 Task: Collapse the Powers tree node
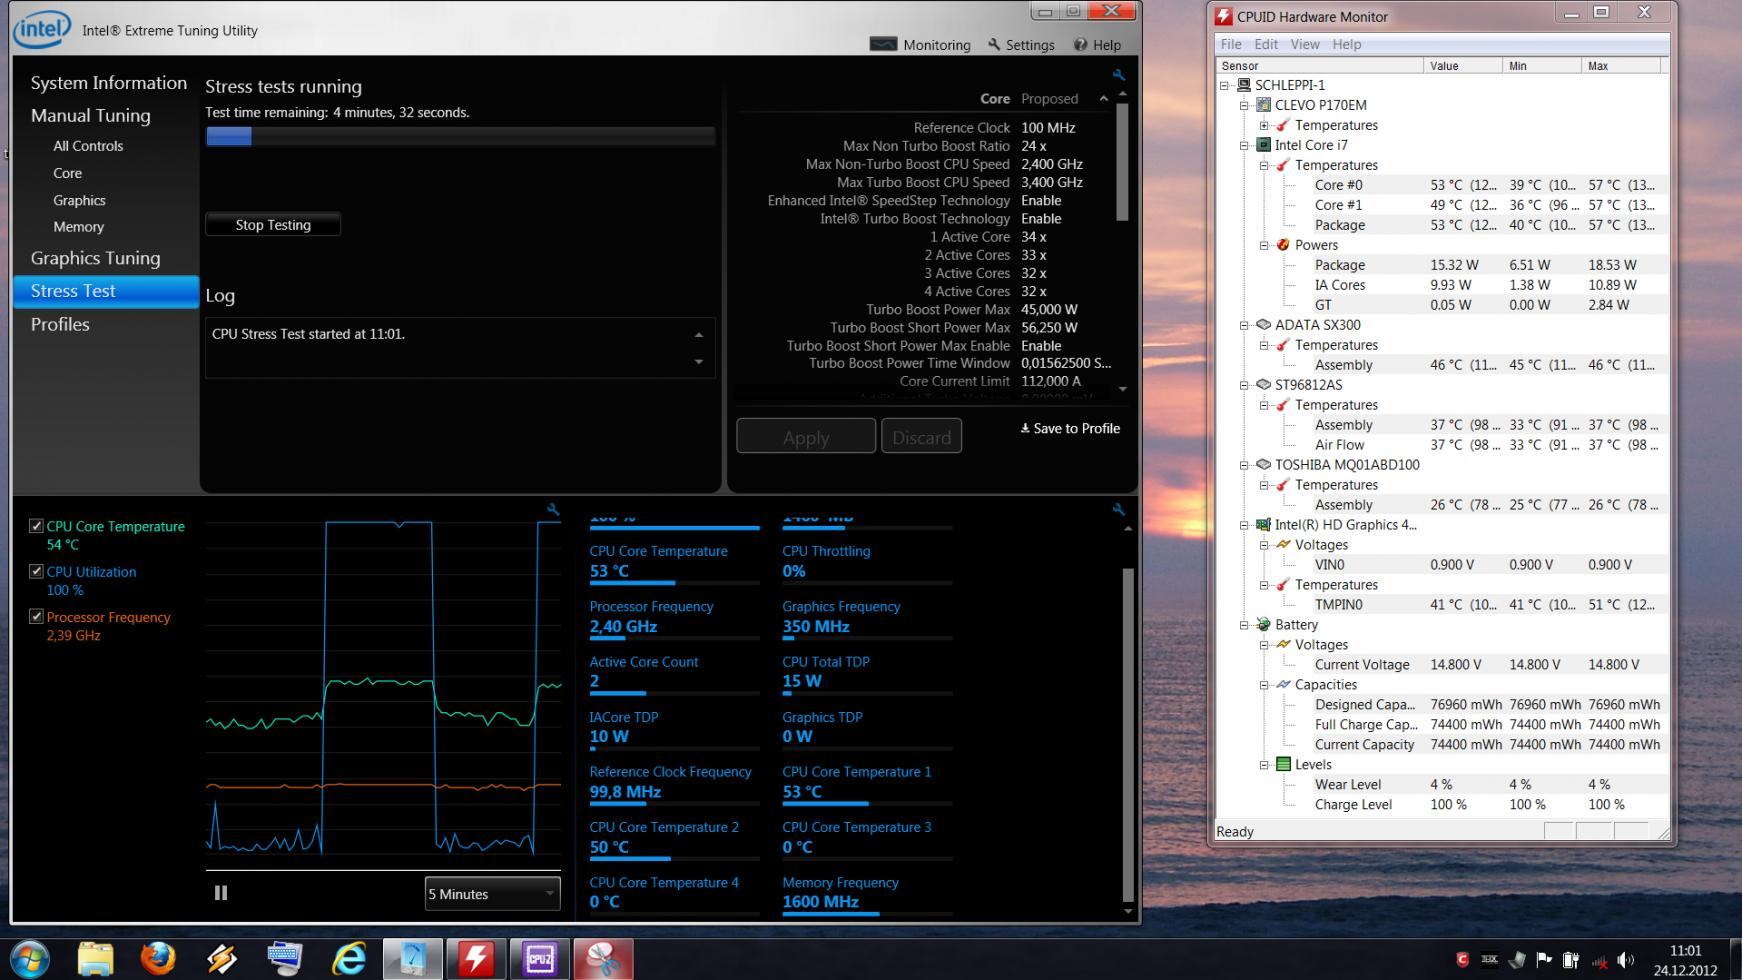[x=1264, y=245]
